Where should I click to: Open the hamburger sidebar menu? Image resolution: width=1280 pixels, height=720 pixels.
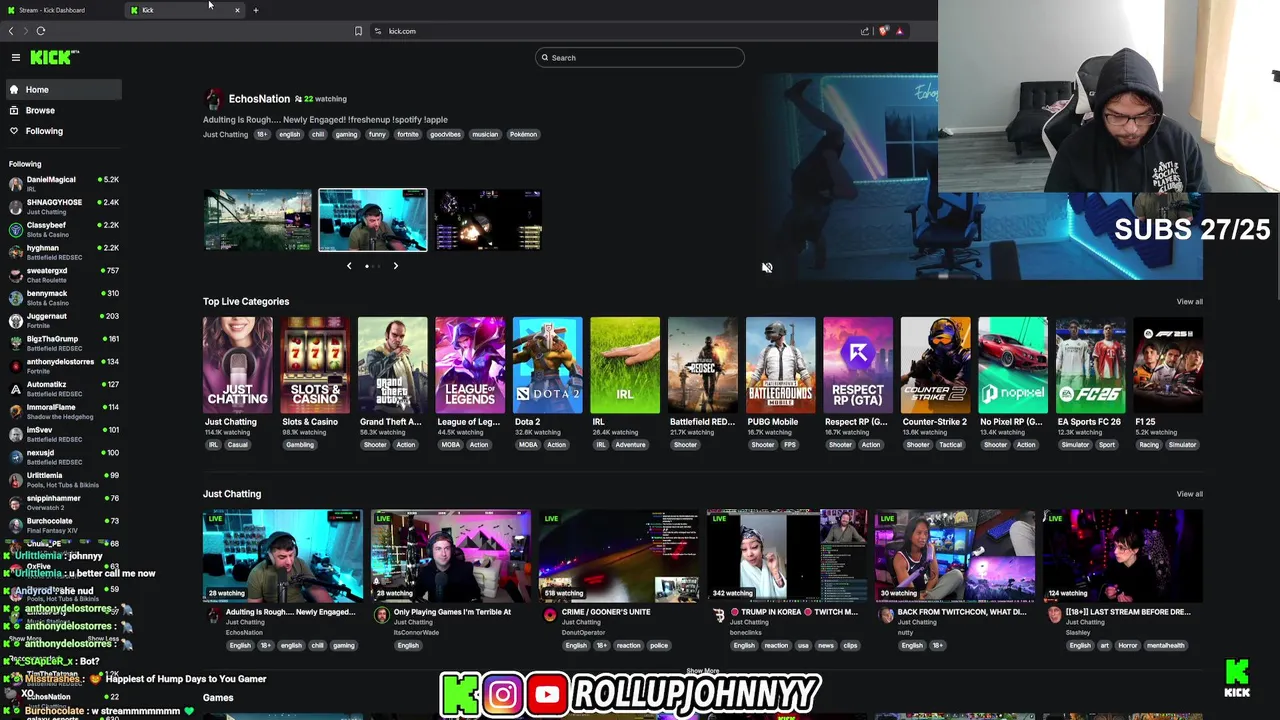tap(16, 58)
